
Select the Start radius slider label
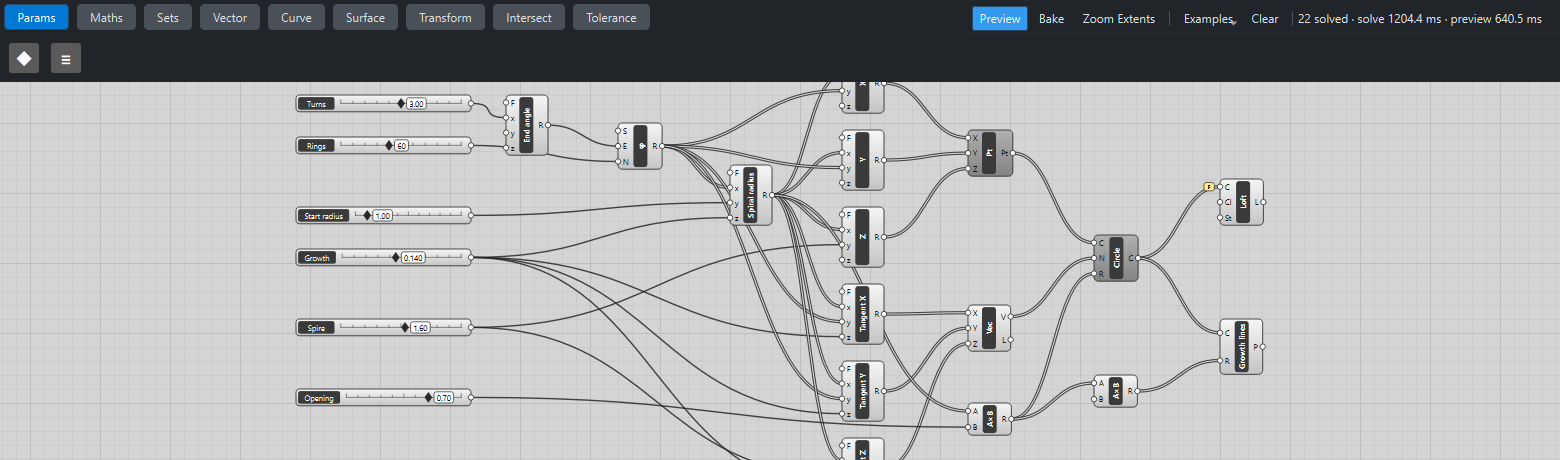coord(325,215)
